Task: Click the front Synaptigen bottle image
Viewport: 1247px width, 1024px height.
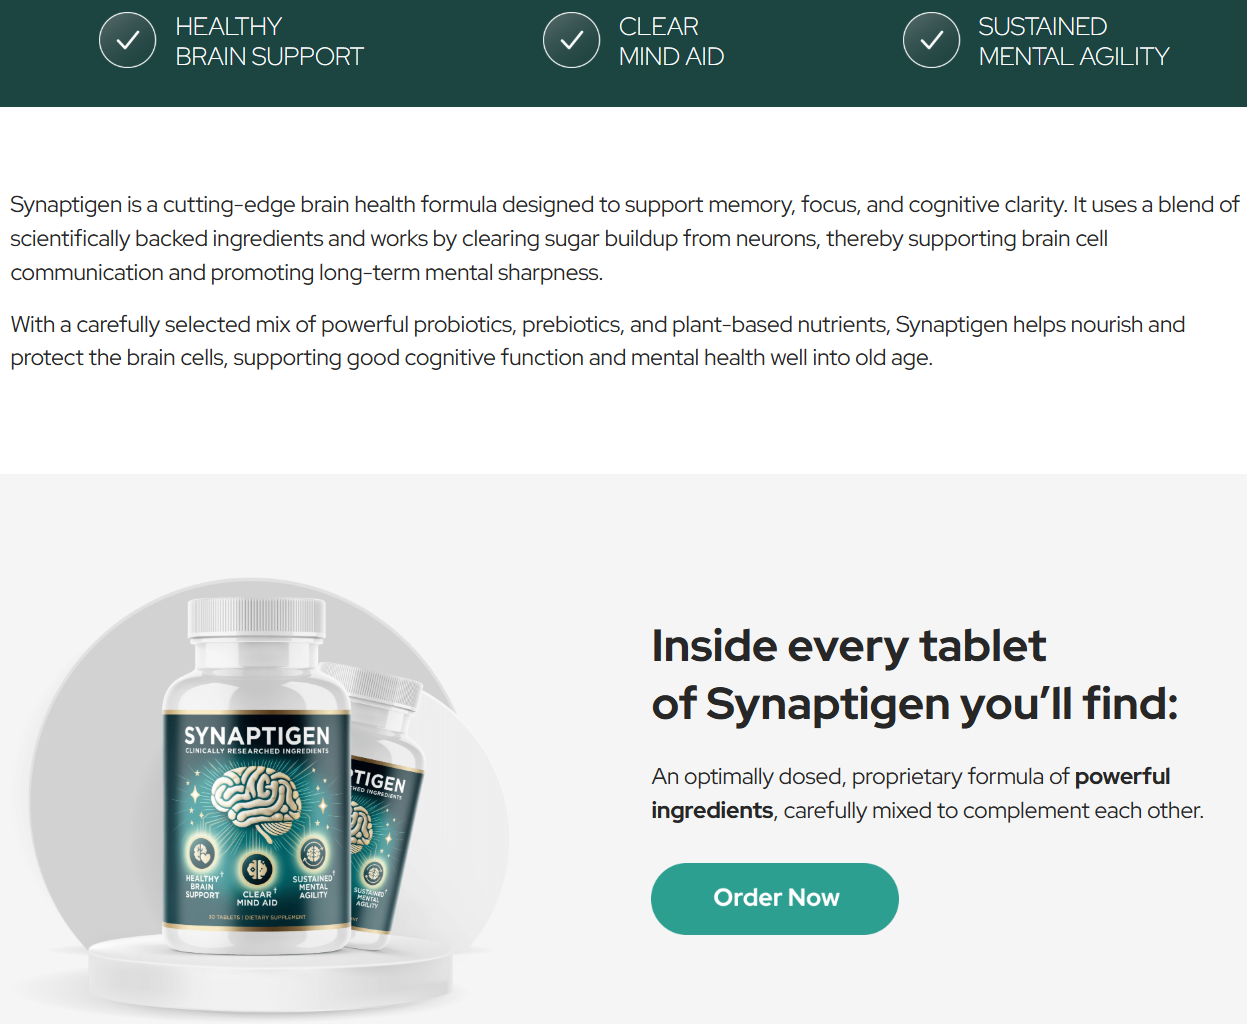Action: (x=257, y=775)
